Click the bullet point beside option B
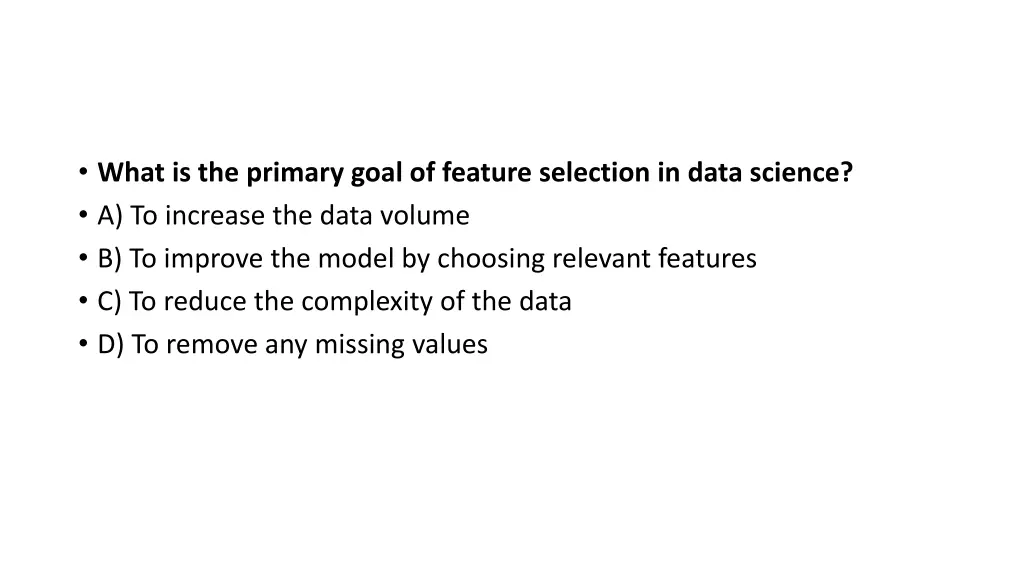1024x576 pixels. tap(82, 259)
